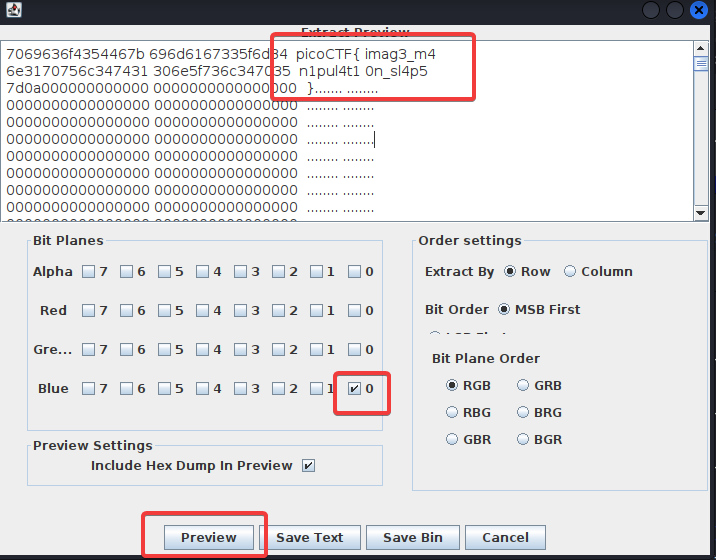Enable Red bit plane 0
The width and height of the screenshot is (716, 560).
coord(354,311)
